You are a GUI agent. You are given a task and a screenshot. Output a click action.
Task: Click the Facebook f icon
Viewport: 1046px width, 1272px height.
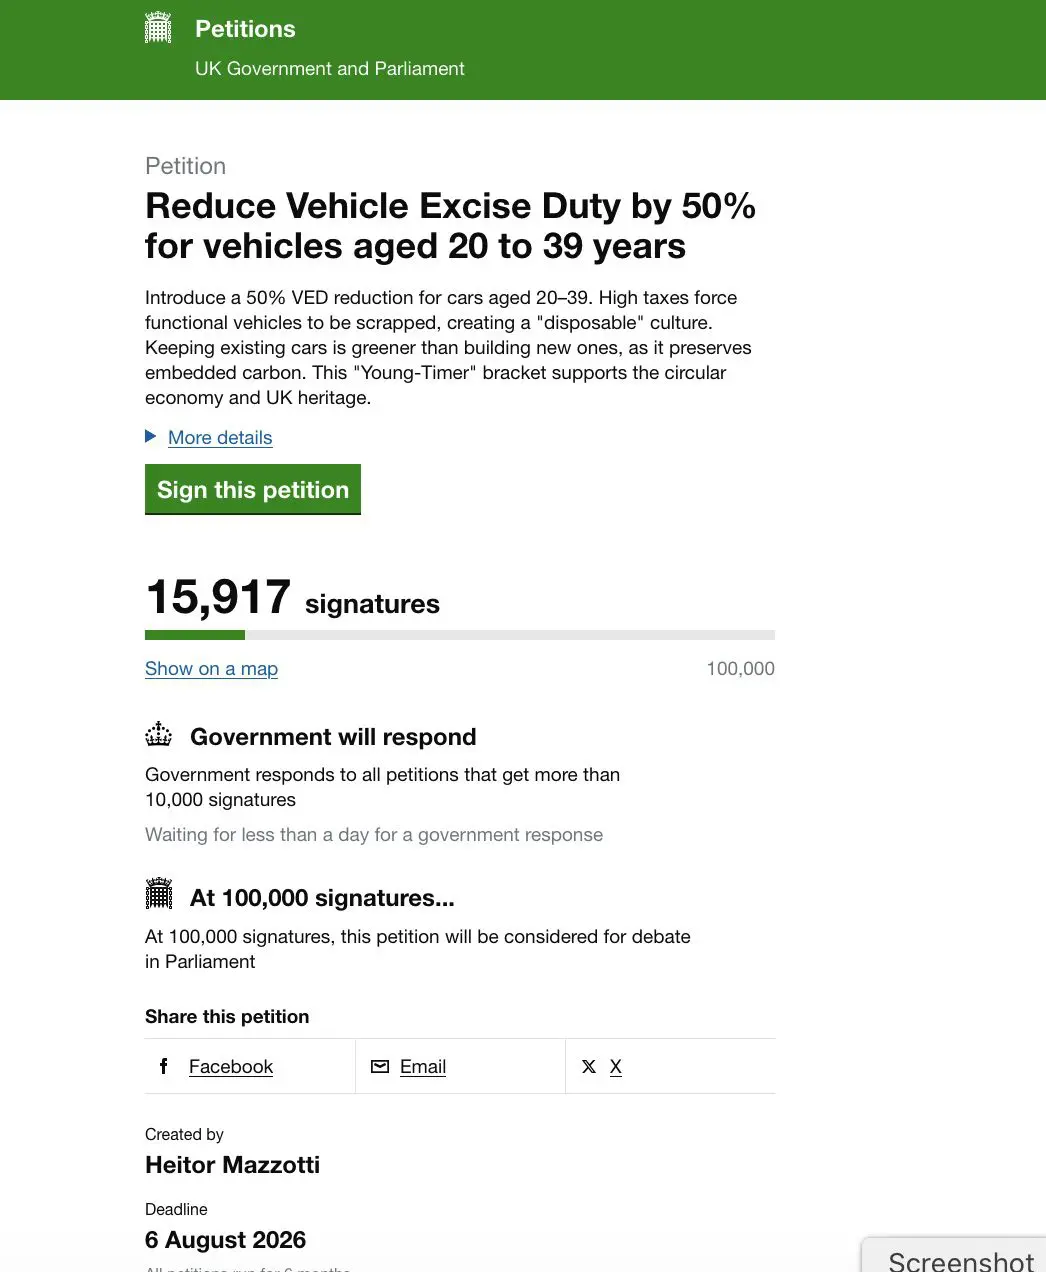(x=164, y=1066)
